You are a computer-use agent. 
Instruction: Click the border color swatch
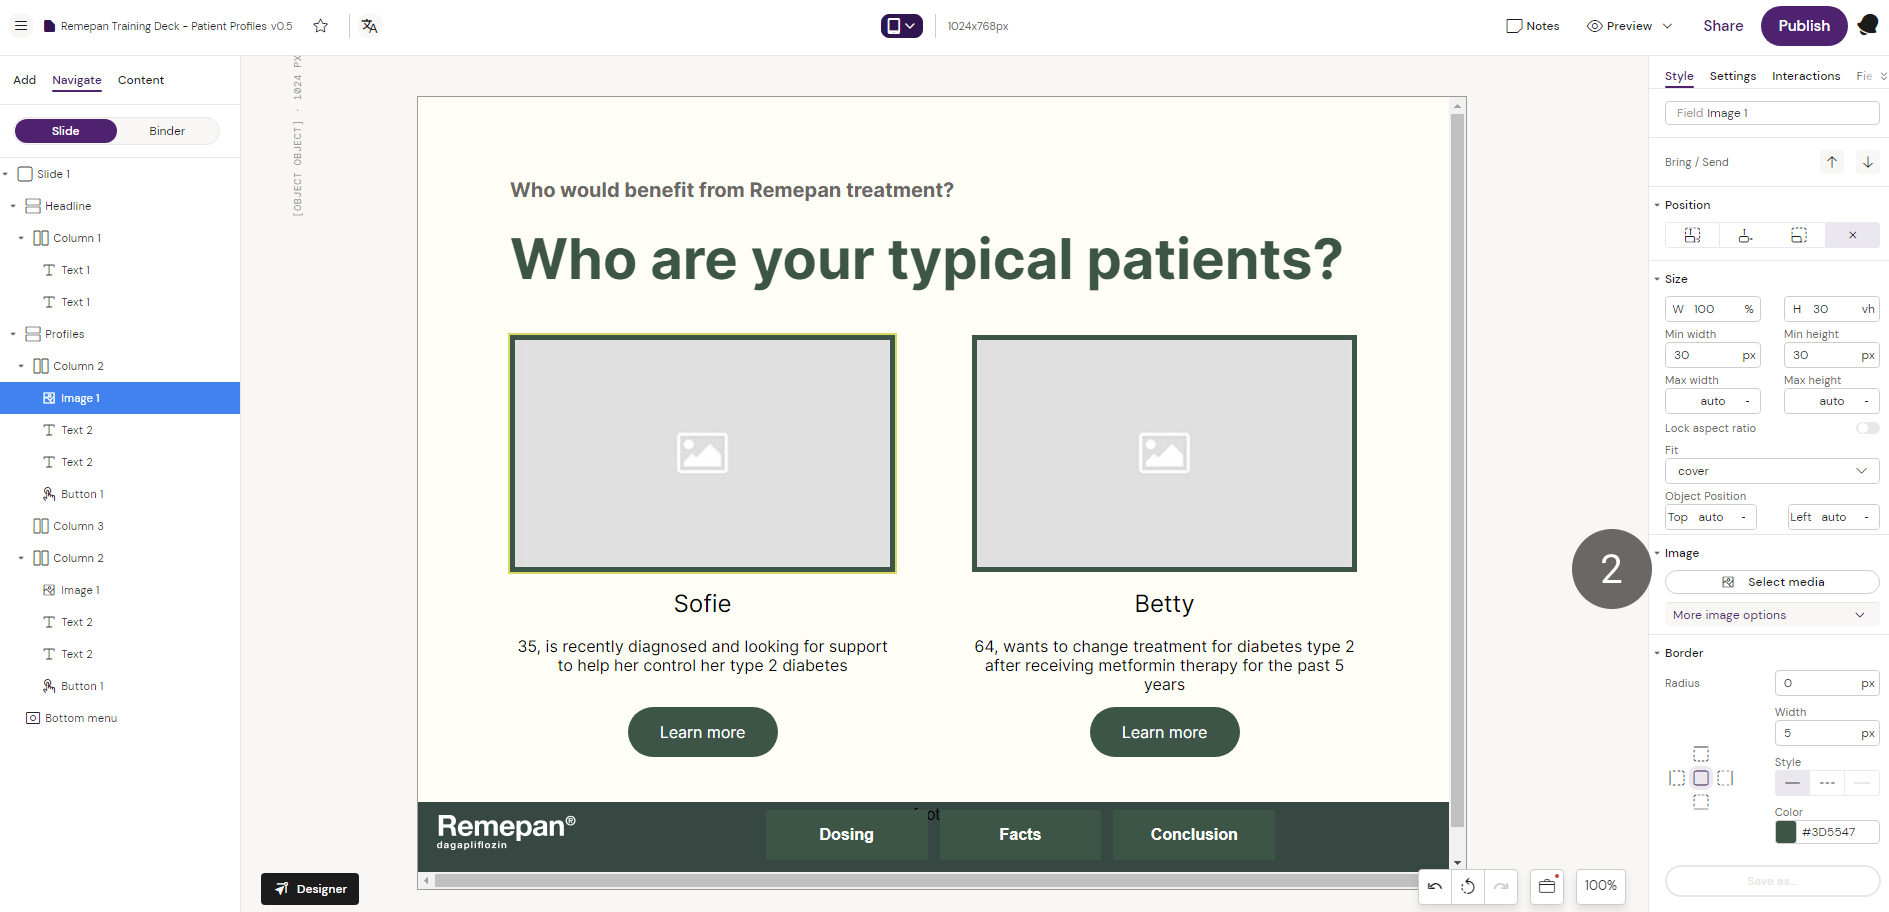(1786, 832)
